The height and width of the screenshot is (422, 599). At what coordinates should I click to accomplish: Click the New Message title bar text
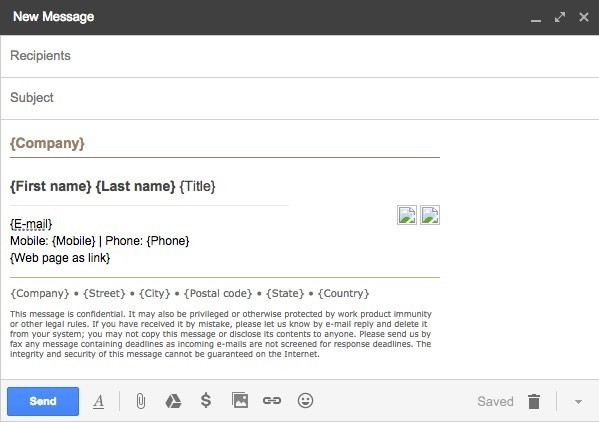coord(53,17)
